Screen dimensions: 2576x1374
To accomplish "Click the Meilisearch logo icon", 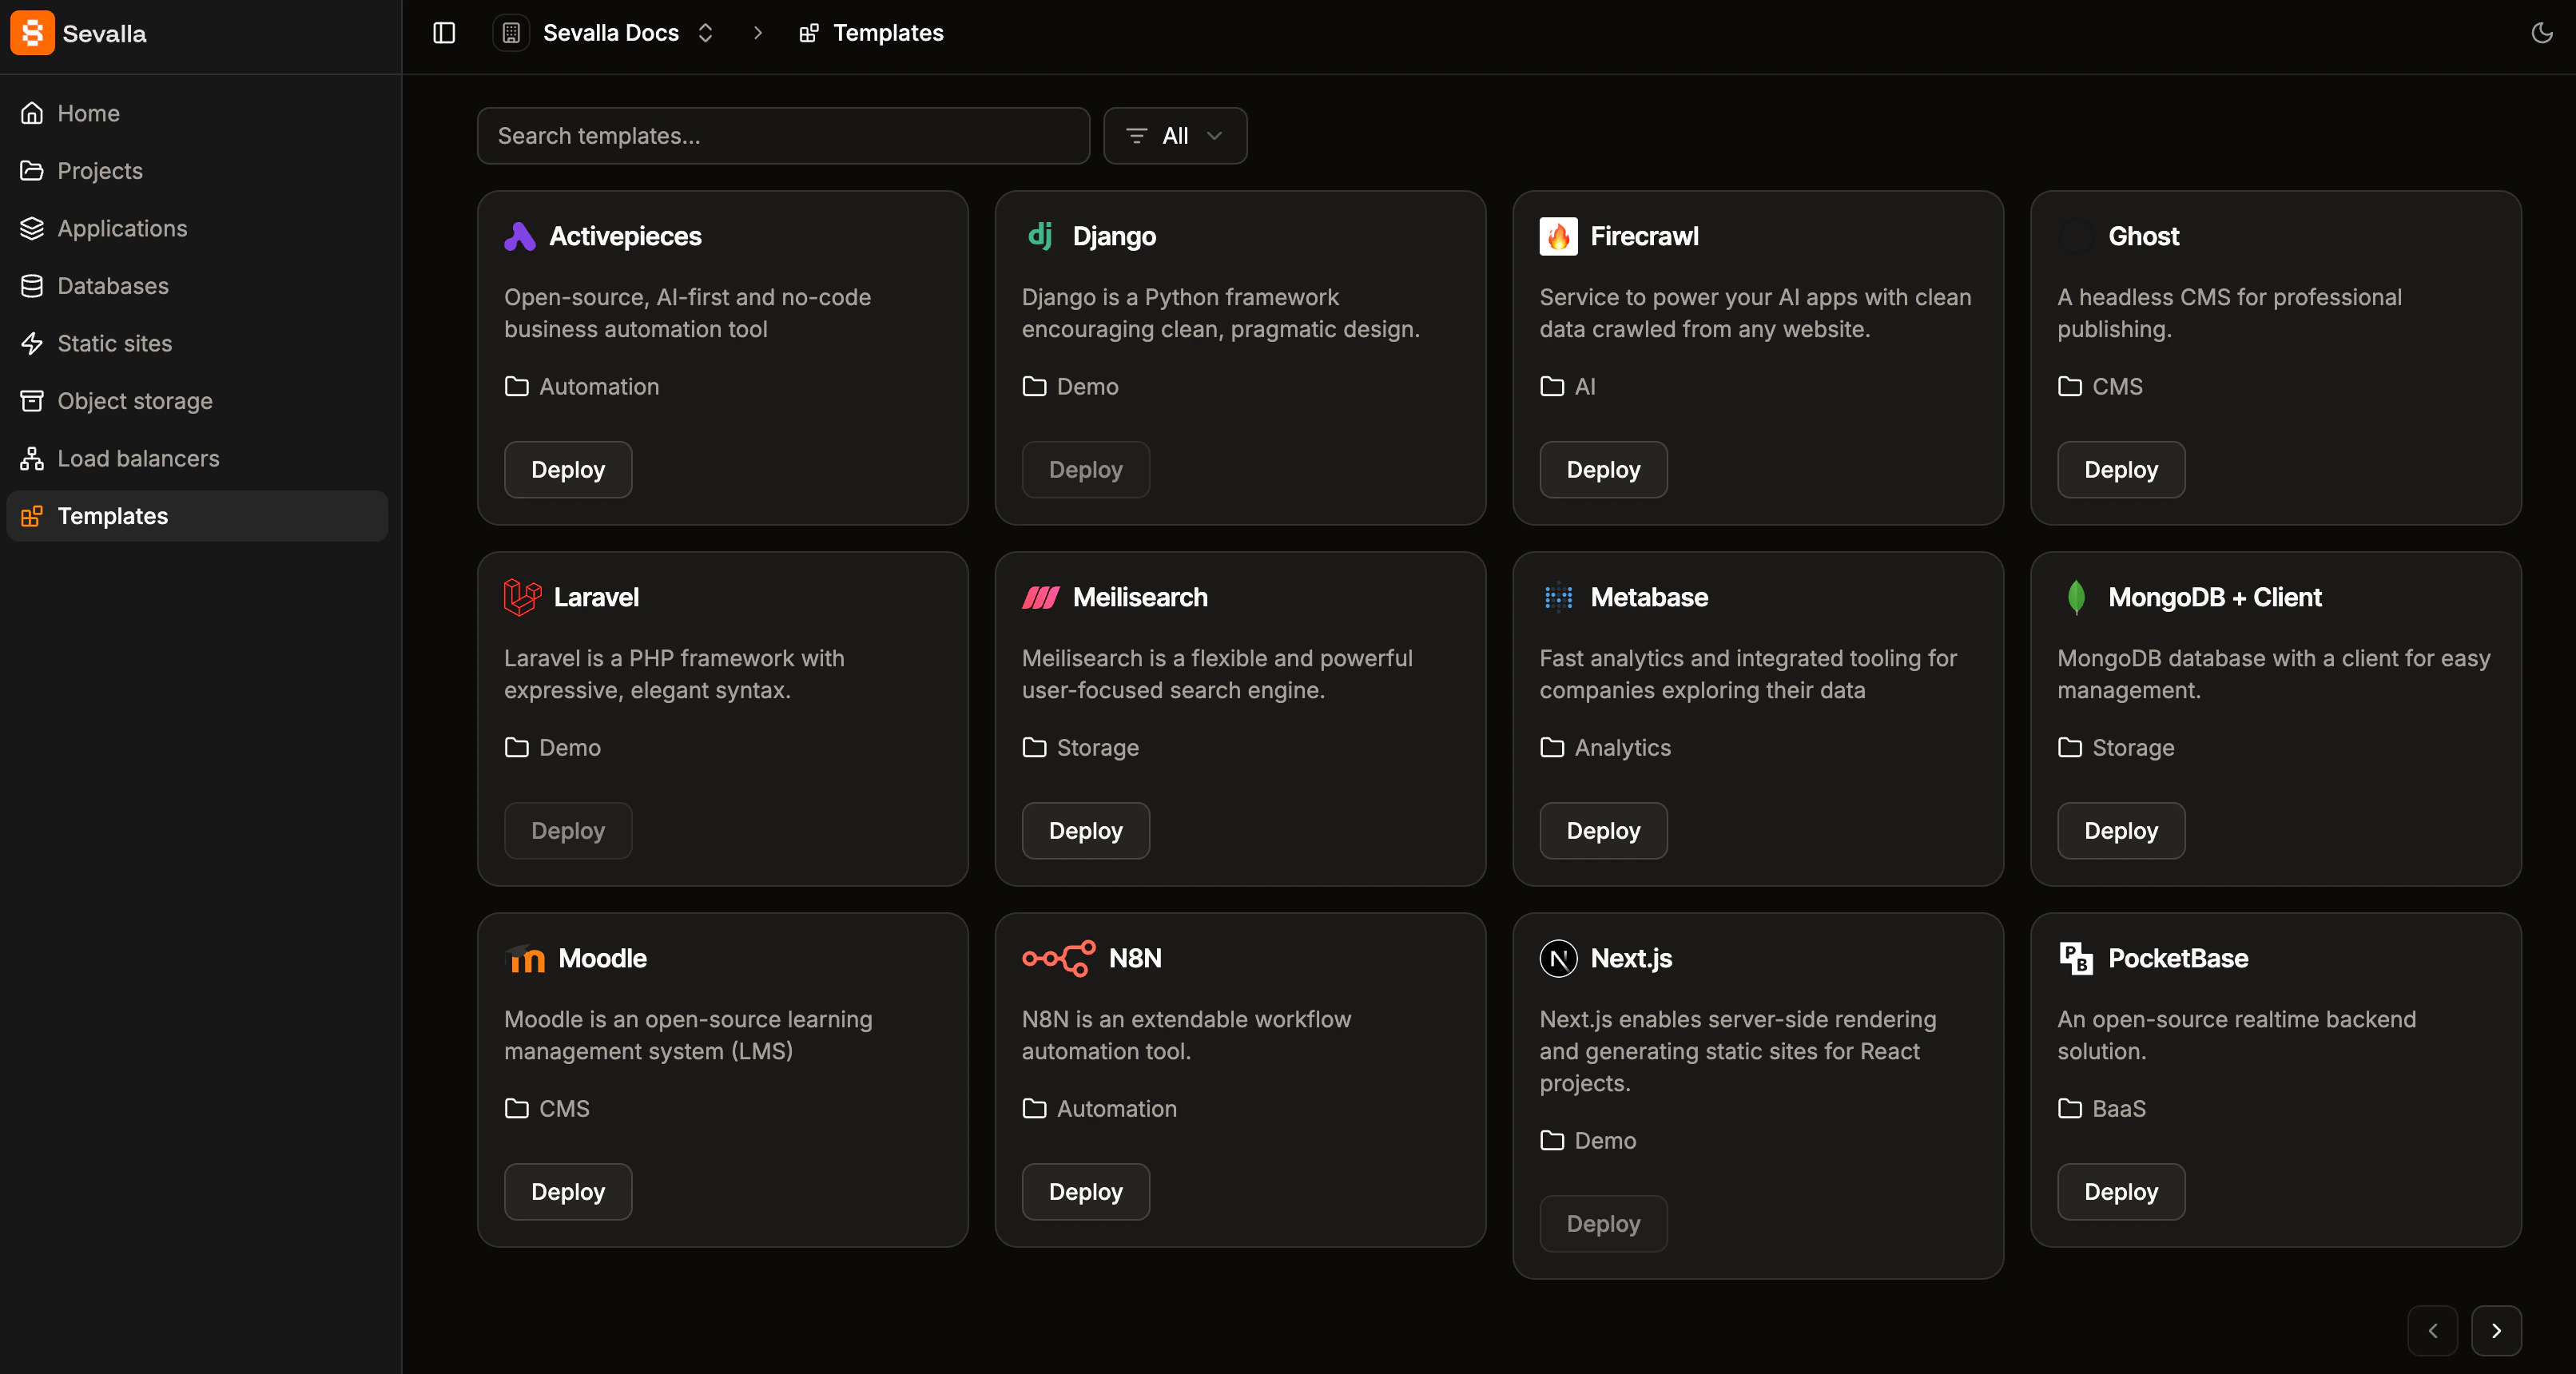I will click(x=1040, y=598).
